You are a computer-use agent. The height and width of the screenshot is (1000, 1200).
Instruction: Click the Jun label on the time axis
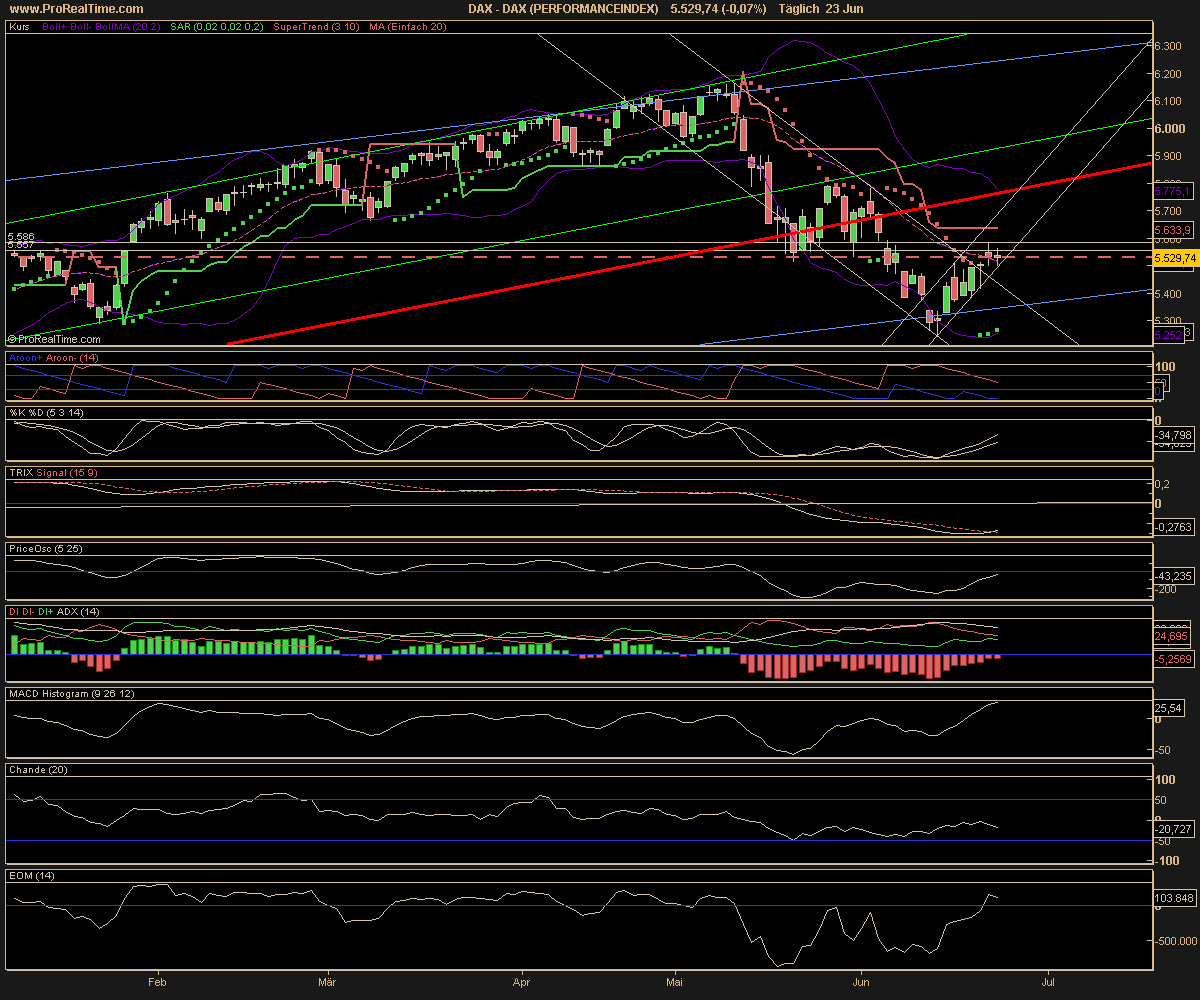tap(863, 983)
